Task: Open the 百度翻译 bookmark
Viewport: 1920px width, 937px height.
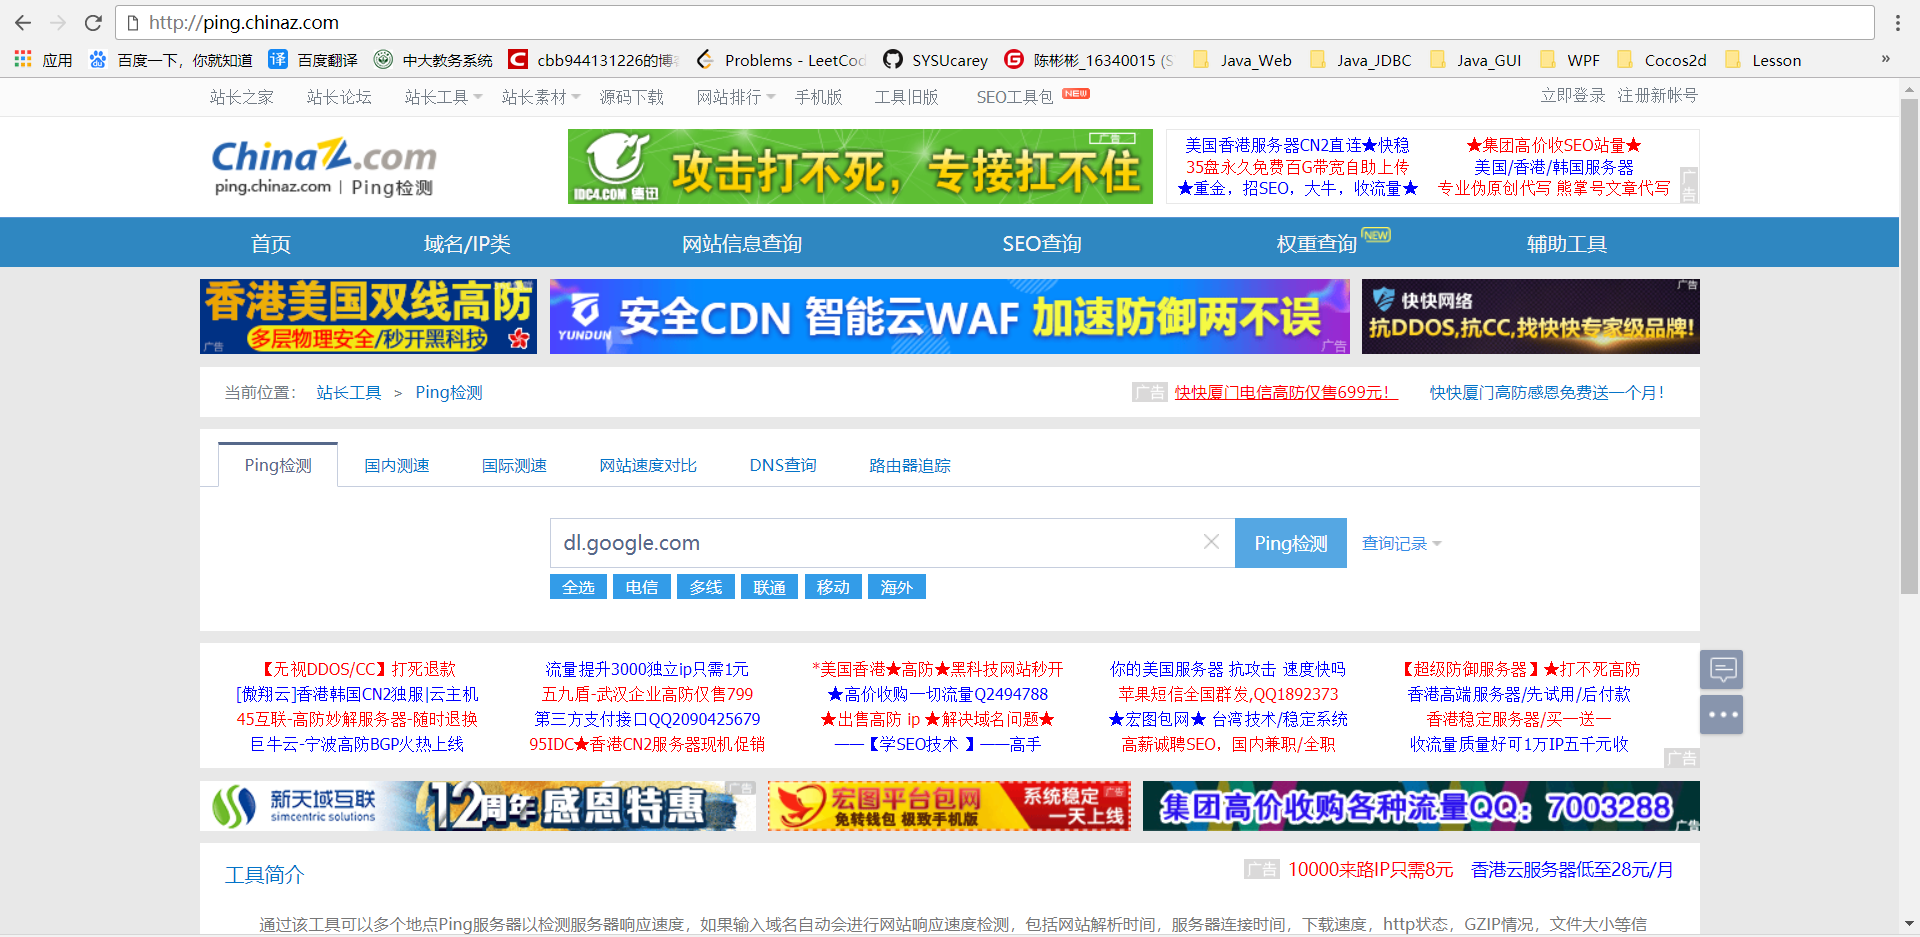Action: 313,60
